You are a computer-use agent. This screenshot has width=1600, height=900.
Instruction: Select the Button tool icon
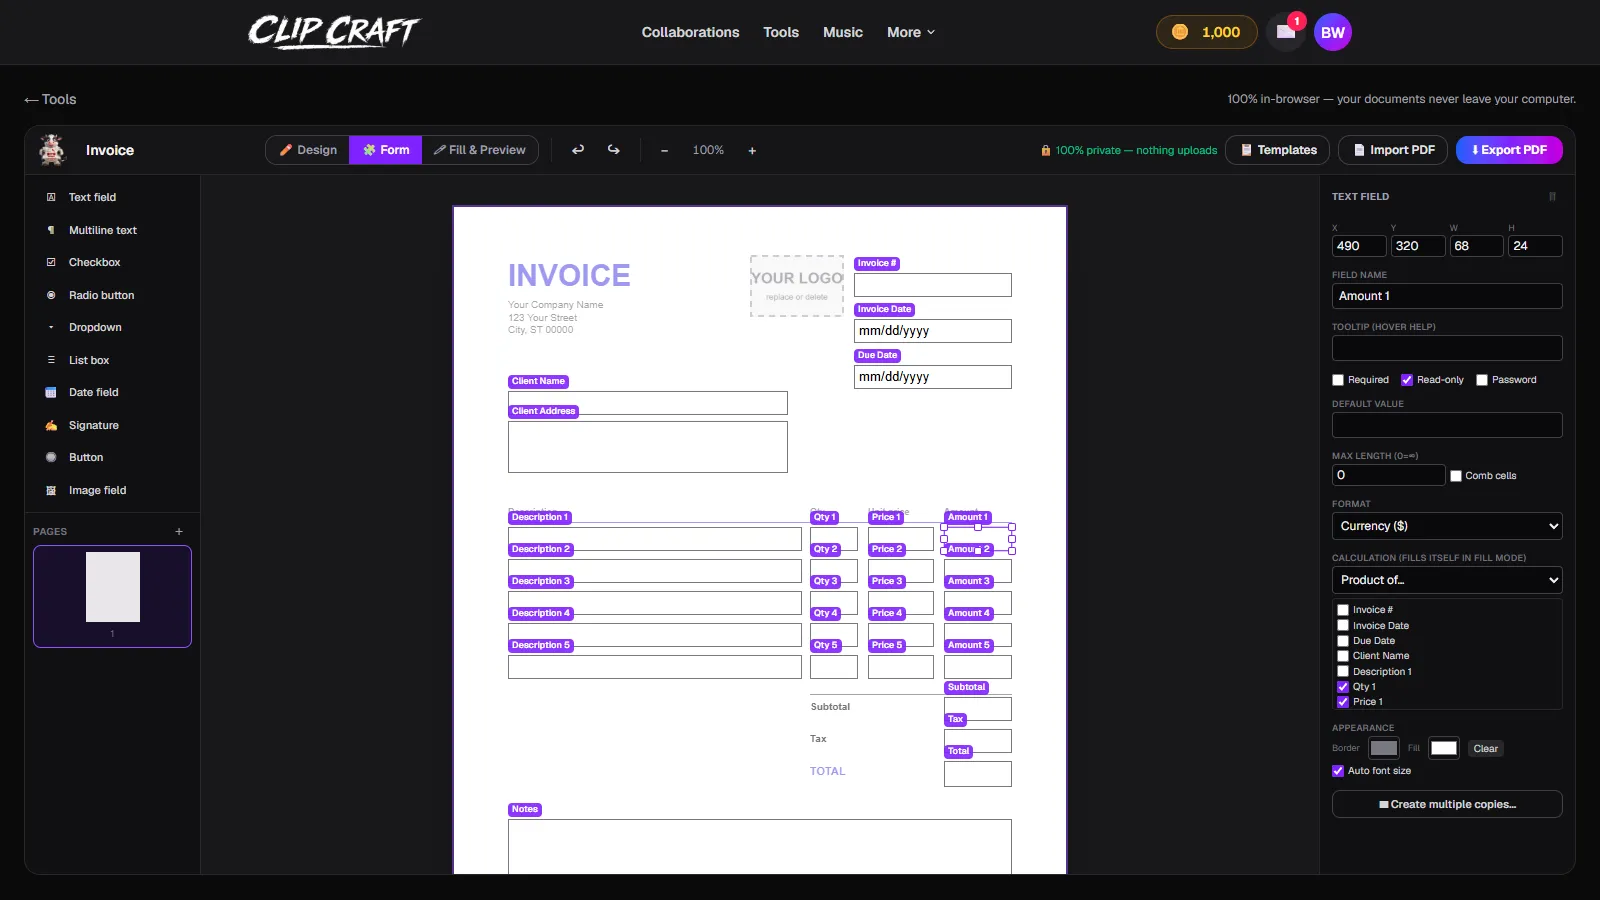click(51, 457)
